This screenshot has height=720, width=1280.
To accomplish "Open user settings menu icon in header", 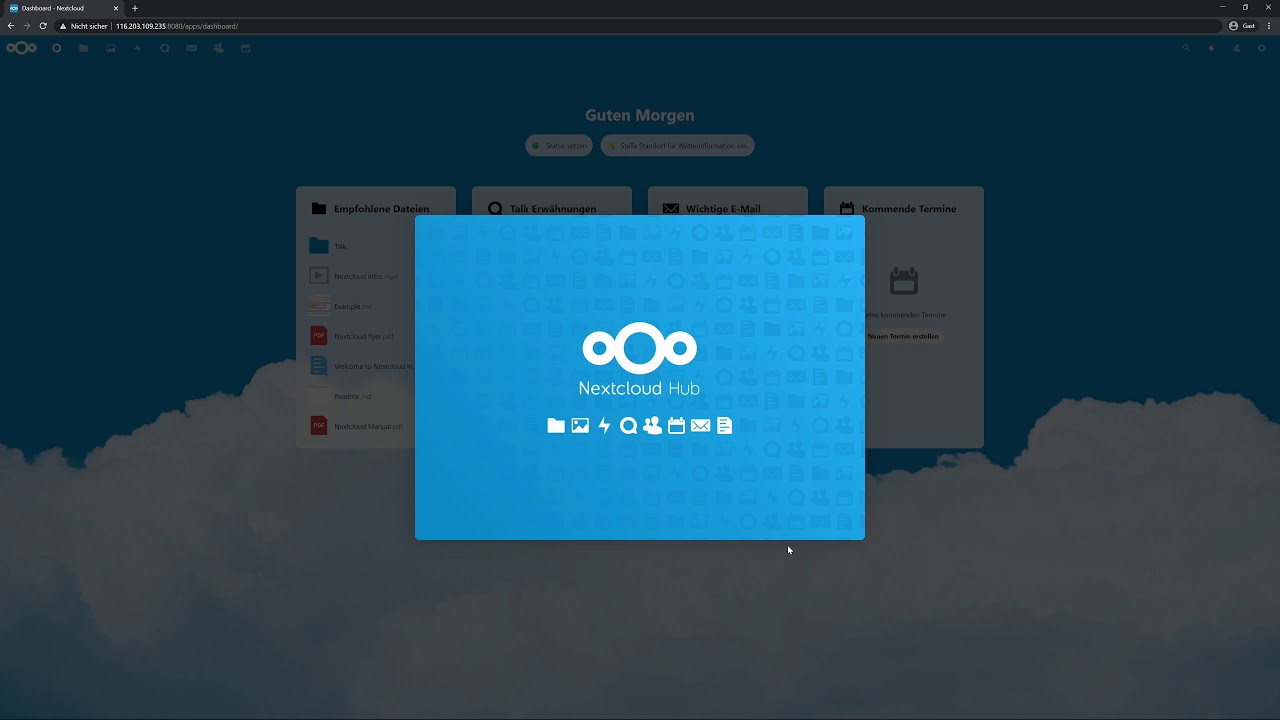I will (x=1261, y=48).
